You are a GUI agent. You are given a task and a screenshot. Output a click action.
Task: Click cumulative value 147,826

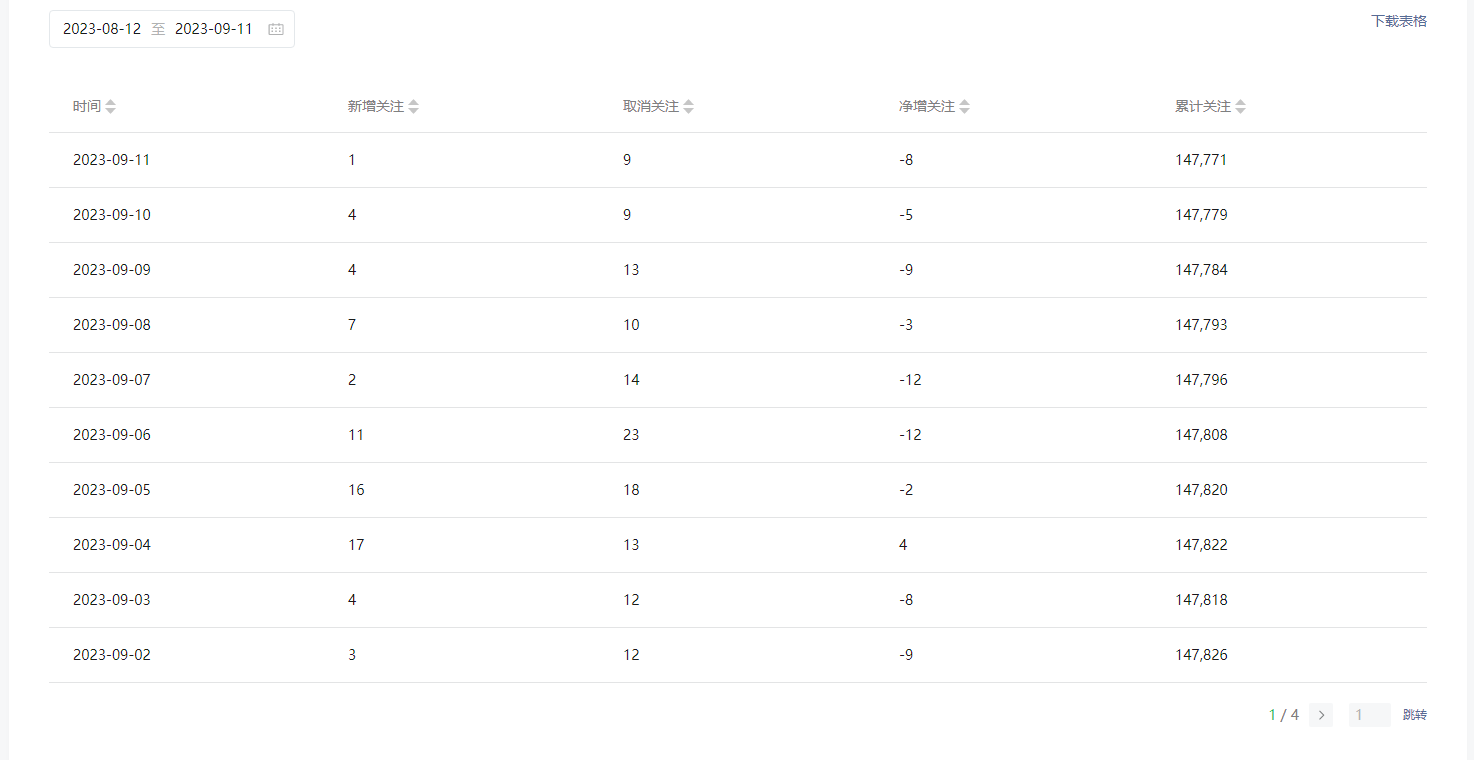pos(1201,655)
